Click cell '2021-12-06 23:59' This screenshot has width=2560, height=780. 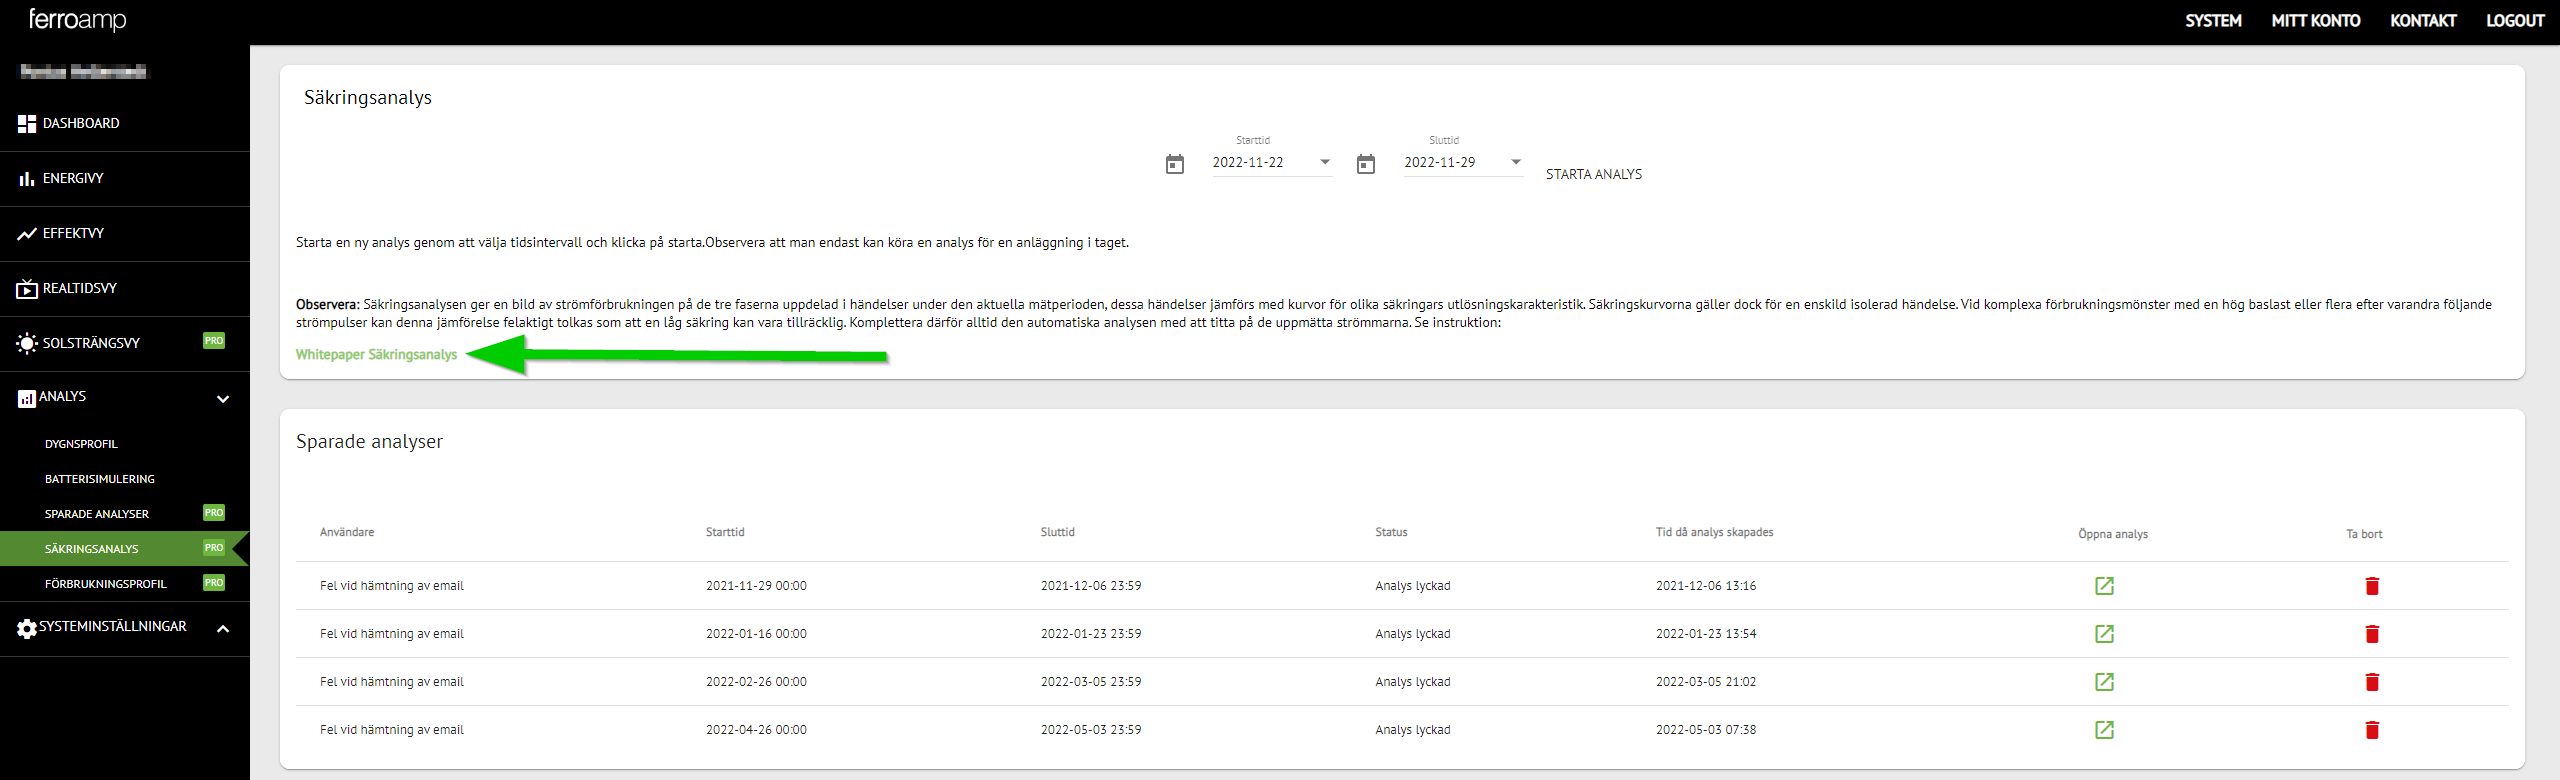click(1091, 586)
